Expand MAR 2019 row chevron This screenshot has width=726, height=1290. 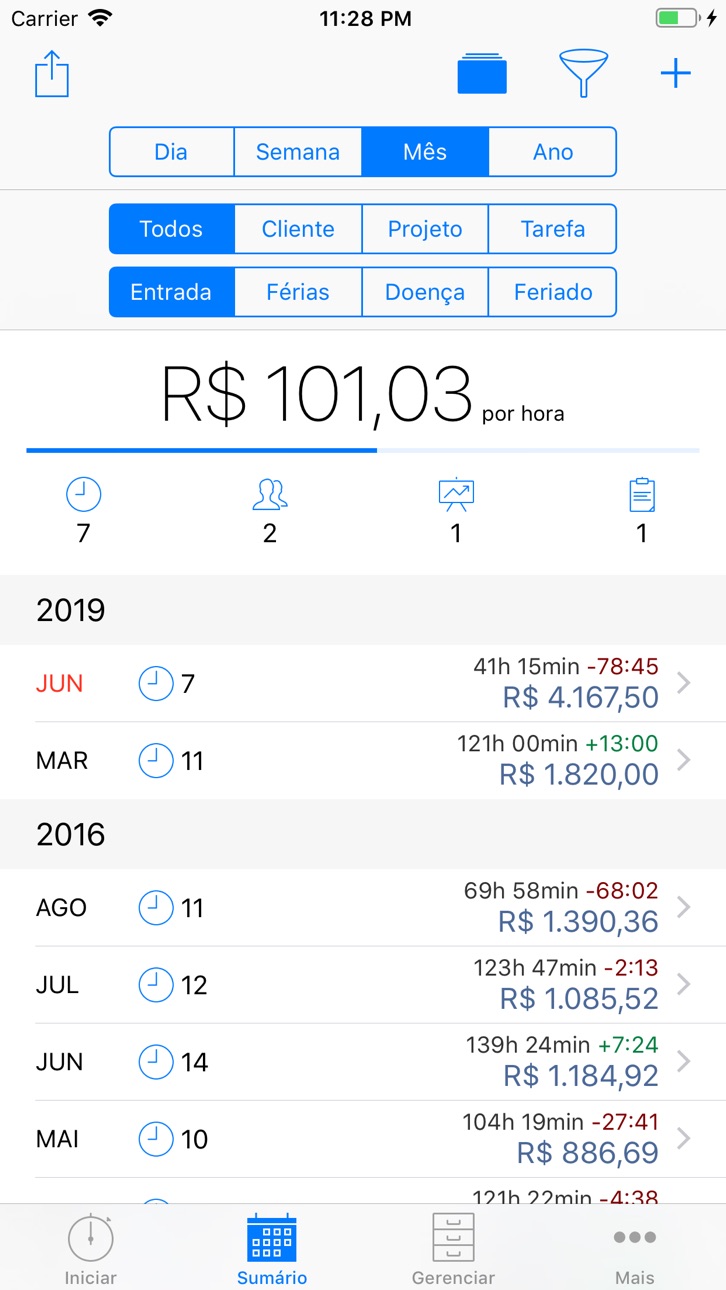[684, 760]
